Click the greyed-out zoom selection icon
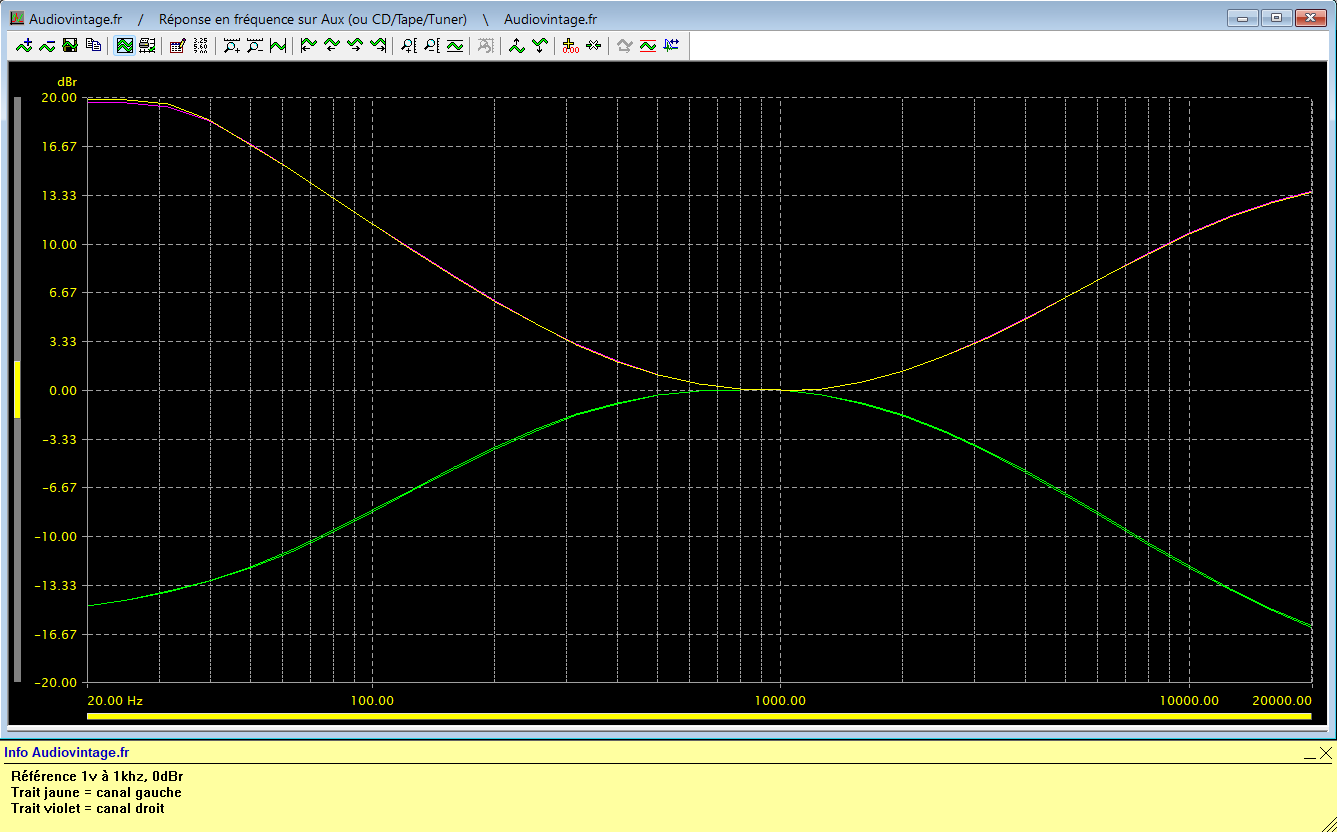The width and height of the screenshot is (1337, 832). 485,45
